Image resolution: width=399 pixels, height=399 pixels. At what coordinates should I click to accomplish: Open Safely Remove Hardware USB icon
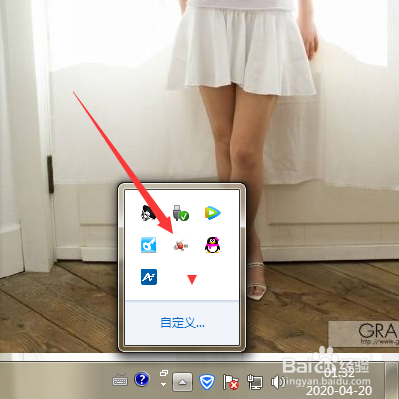(181, 213)
